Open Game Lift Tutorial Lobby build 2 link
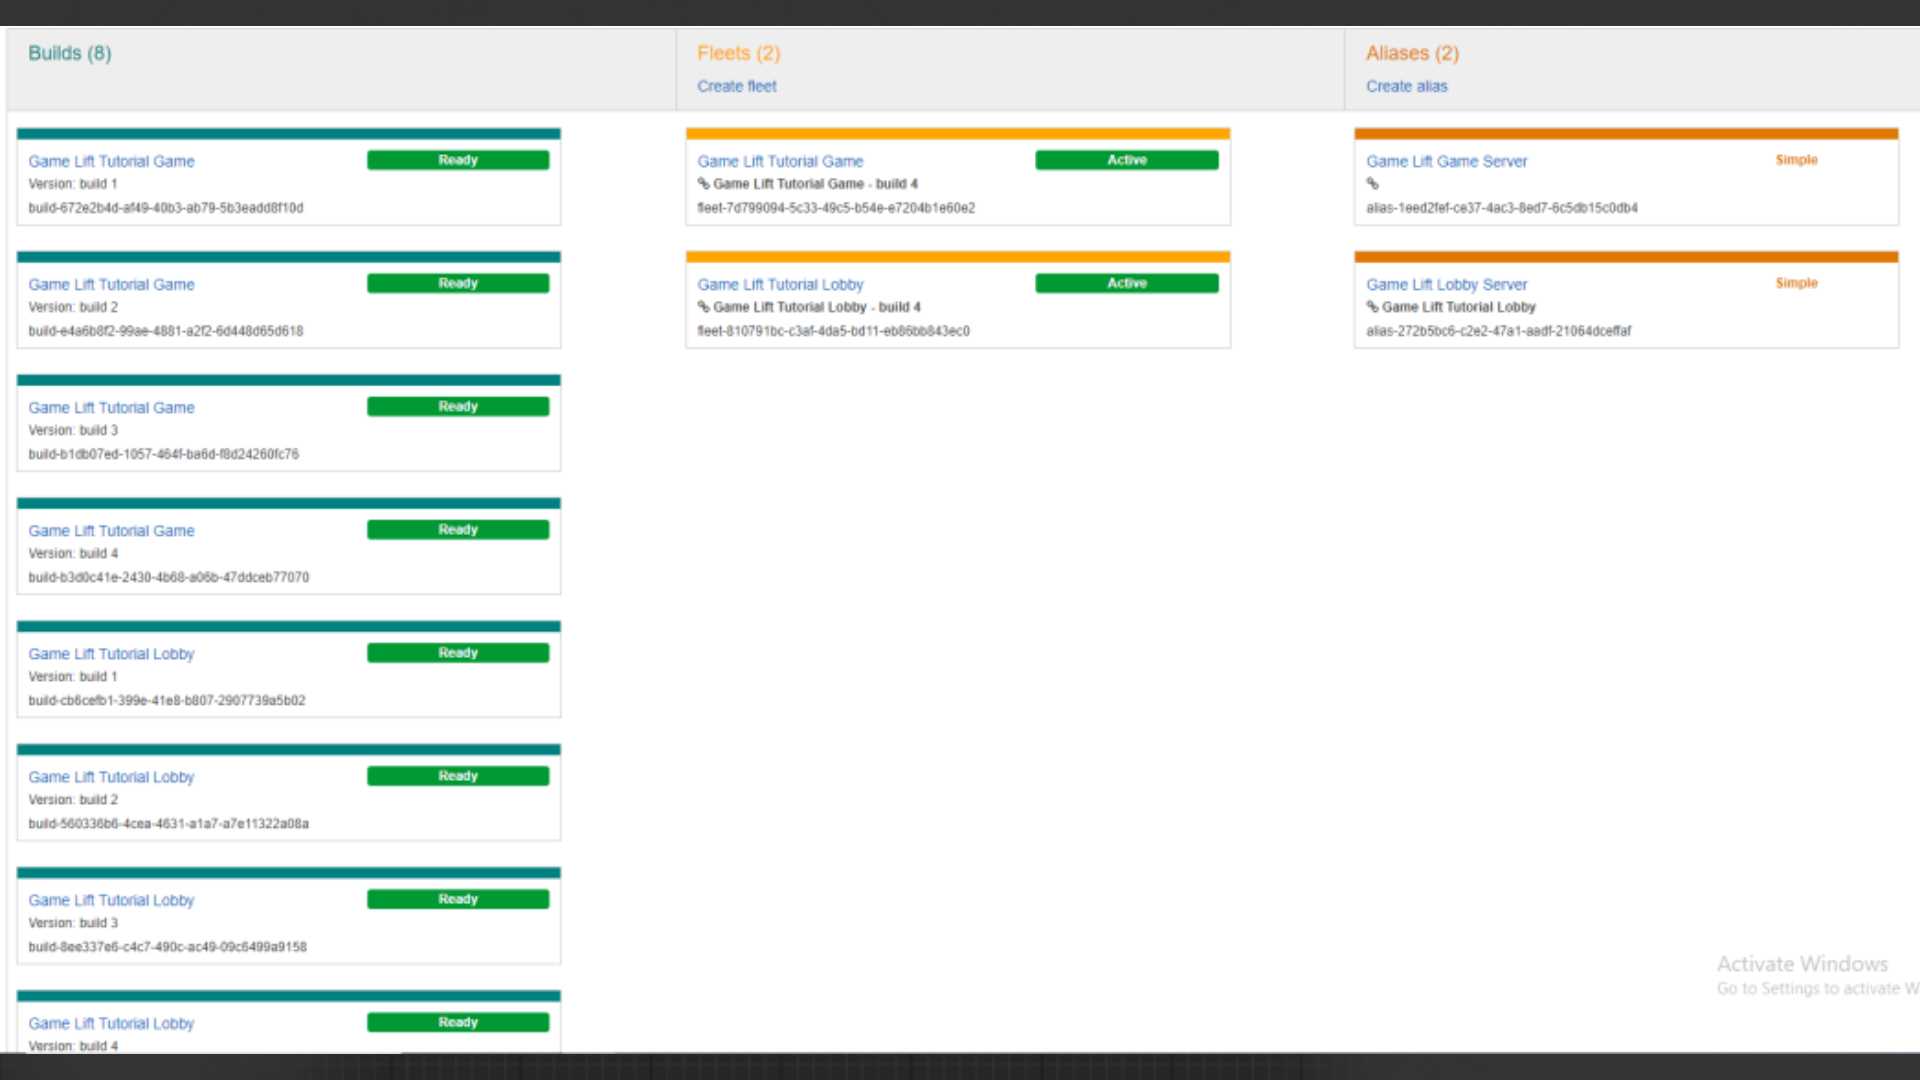The image size is (1920, 1080). click(x=111, y=776)
